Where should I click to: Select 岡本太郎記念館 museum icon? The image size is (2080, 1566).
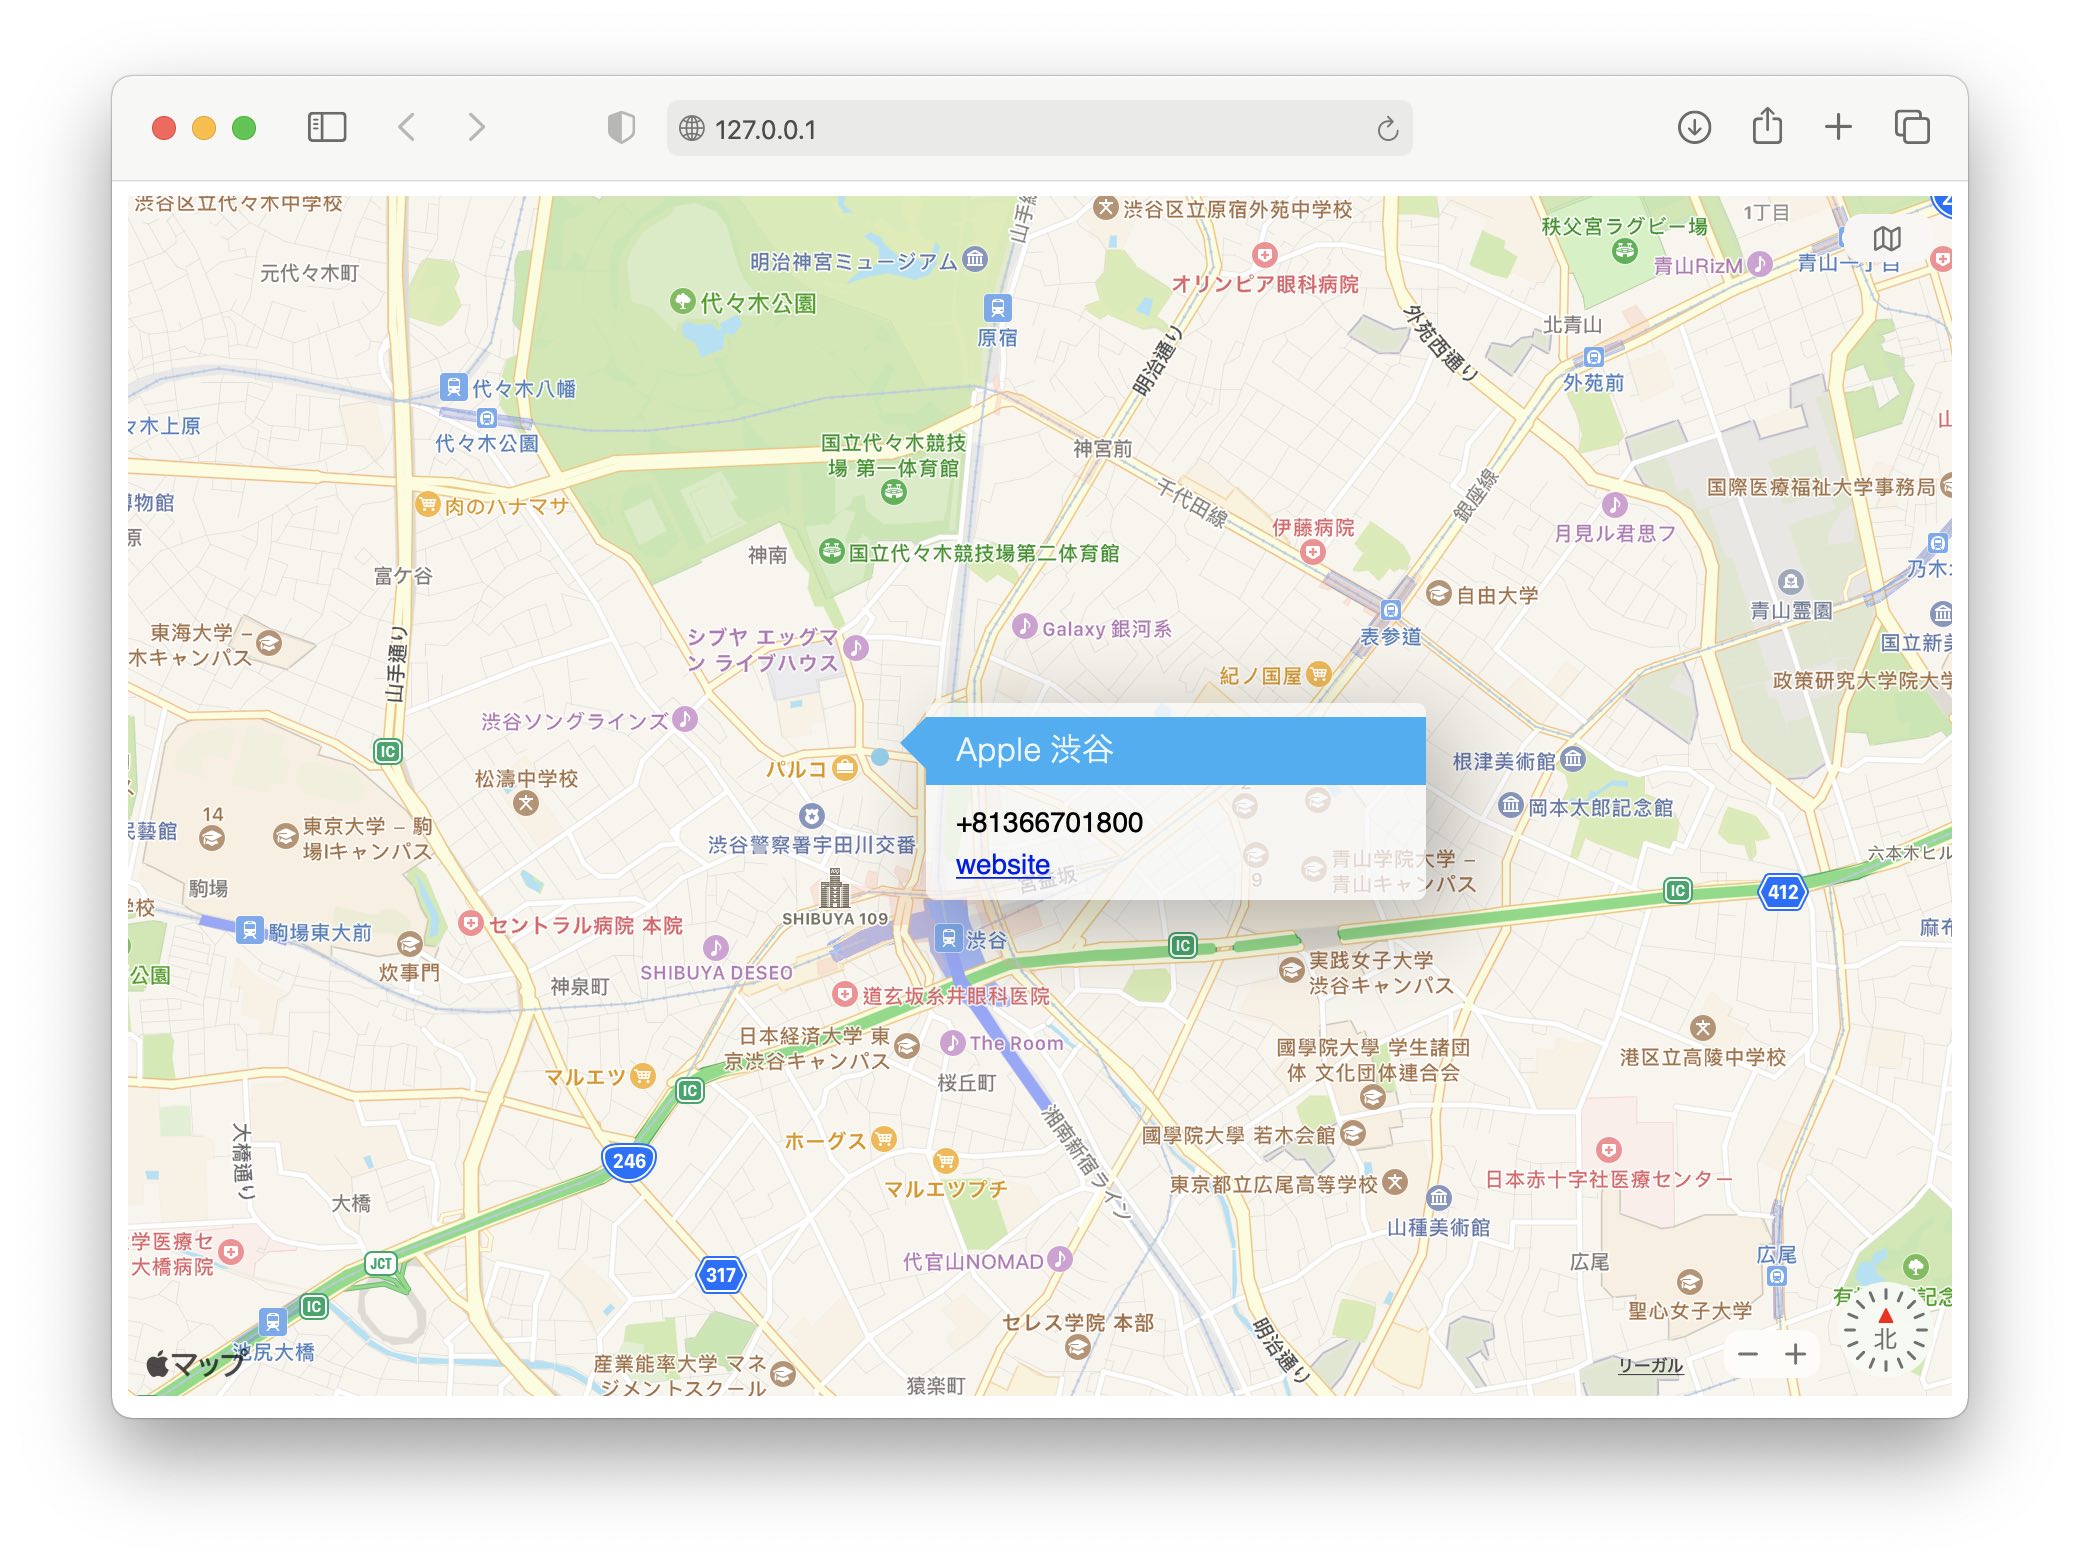[x=1510, y=805]
